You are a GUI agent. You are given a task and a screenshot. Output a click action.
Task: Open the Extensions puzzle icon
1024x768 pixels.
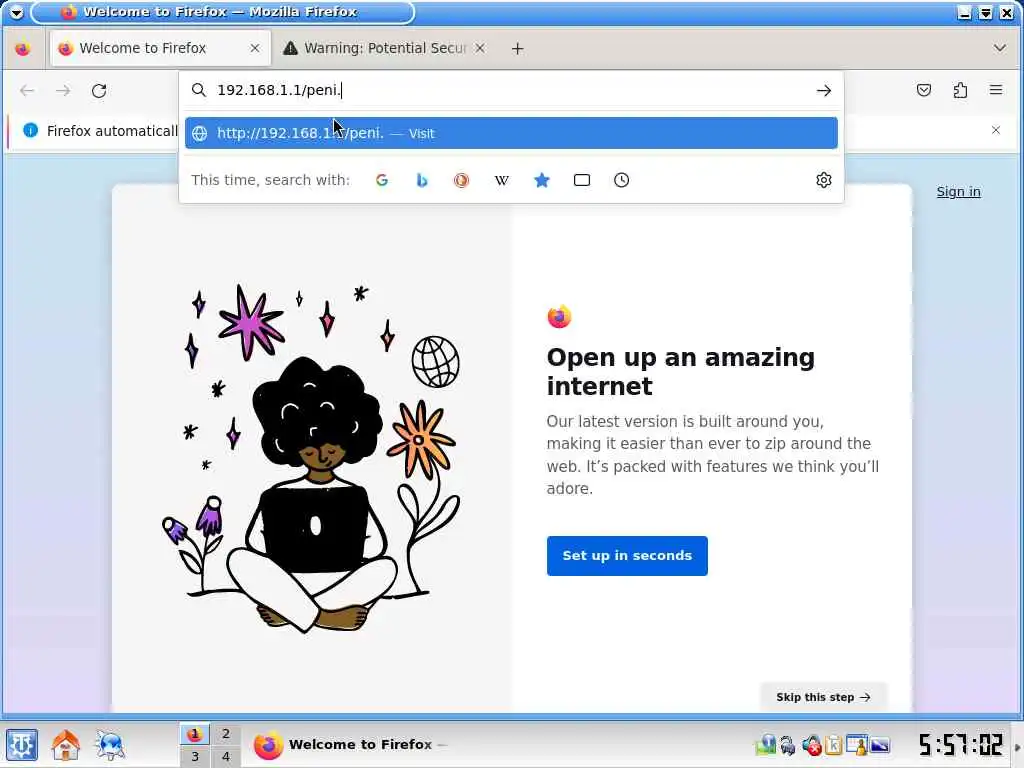point(960,90)
